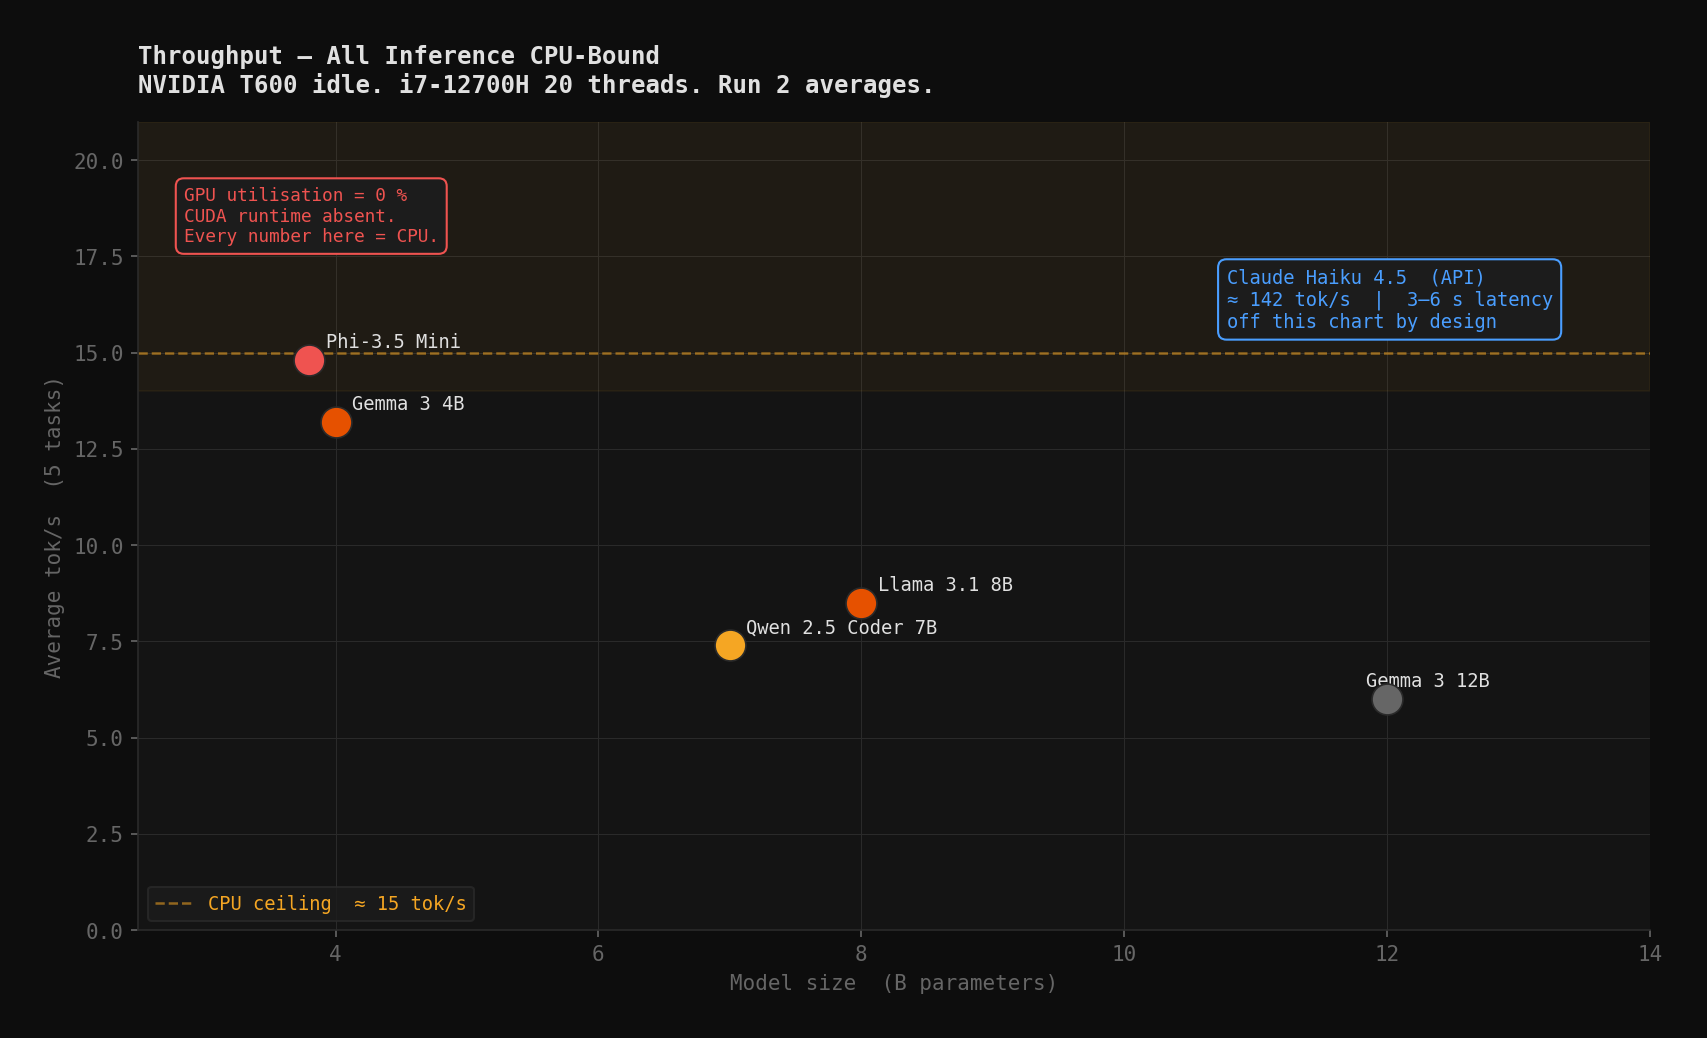Click the 'Phi-3.5 Mini' label

(x=393, y=342)
